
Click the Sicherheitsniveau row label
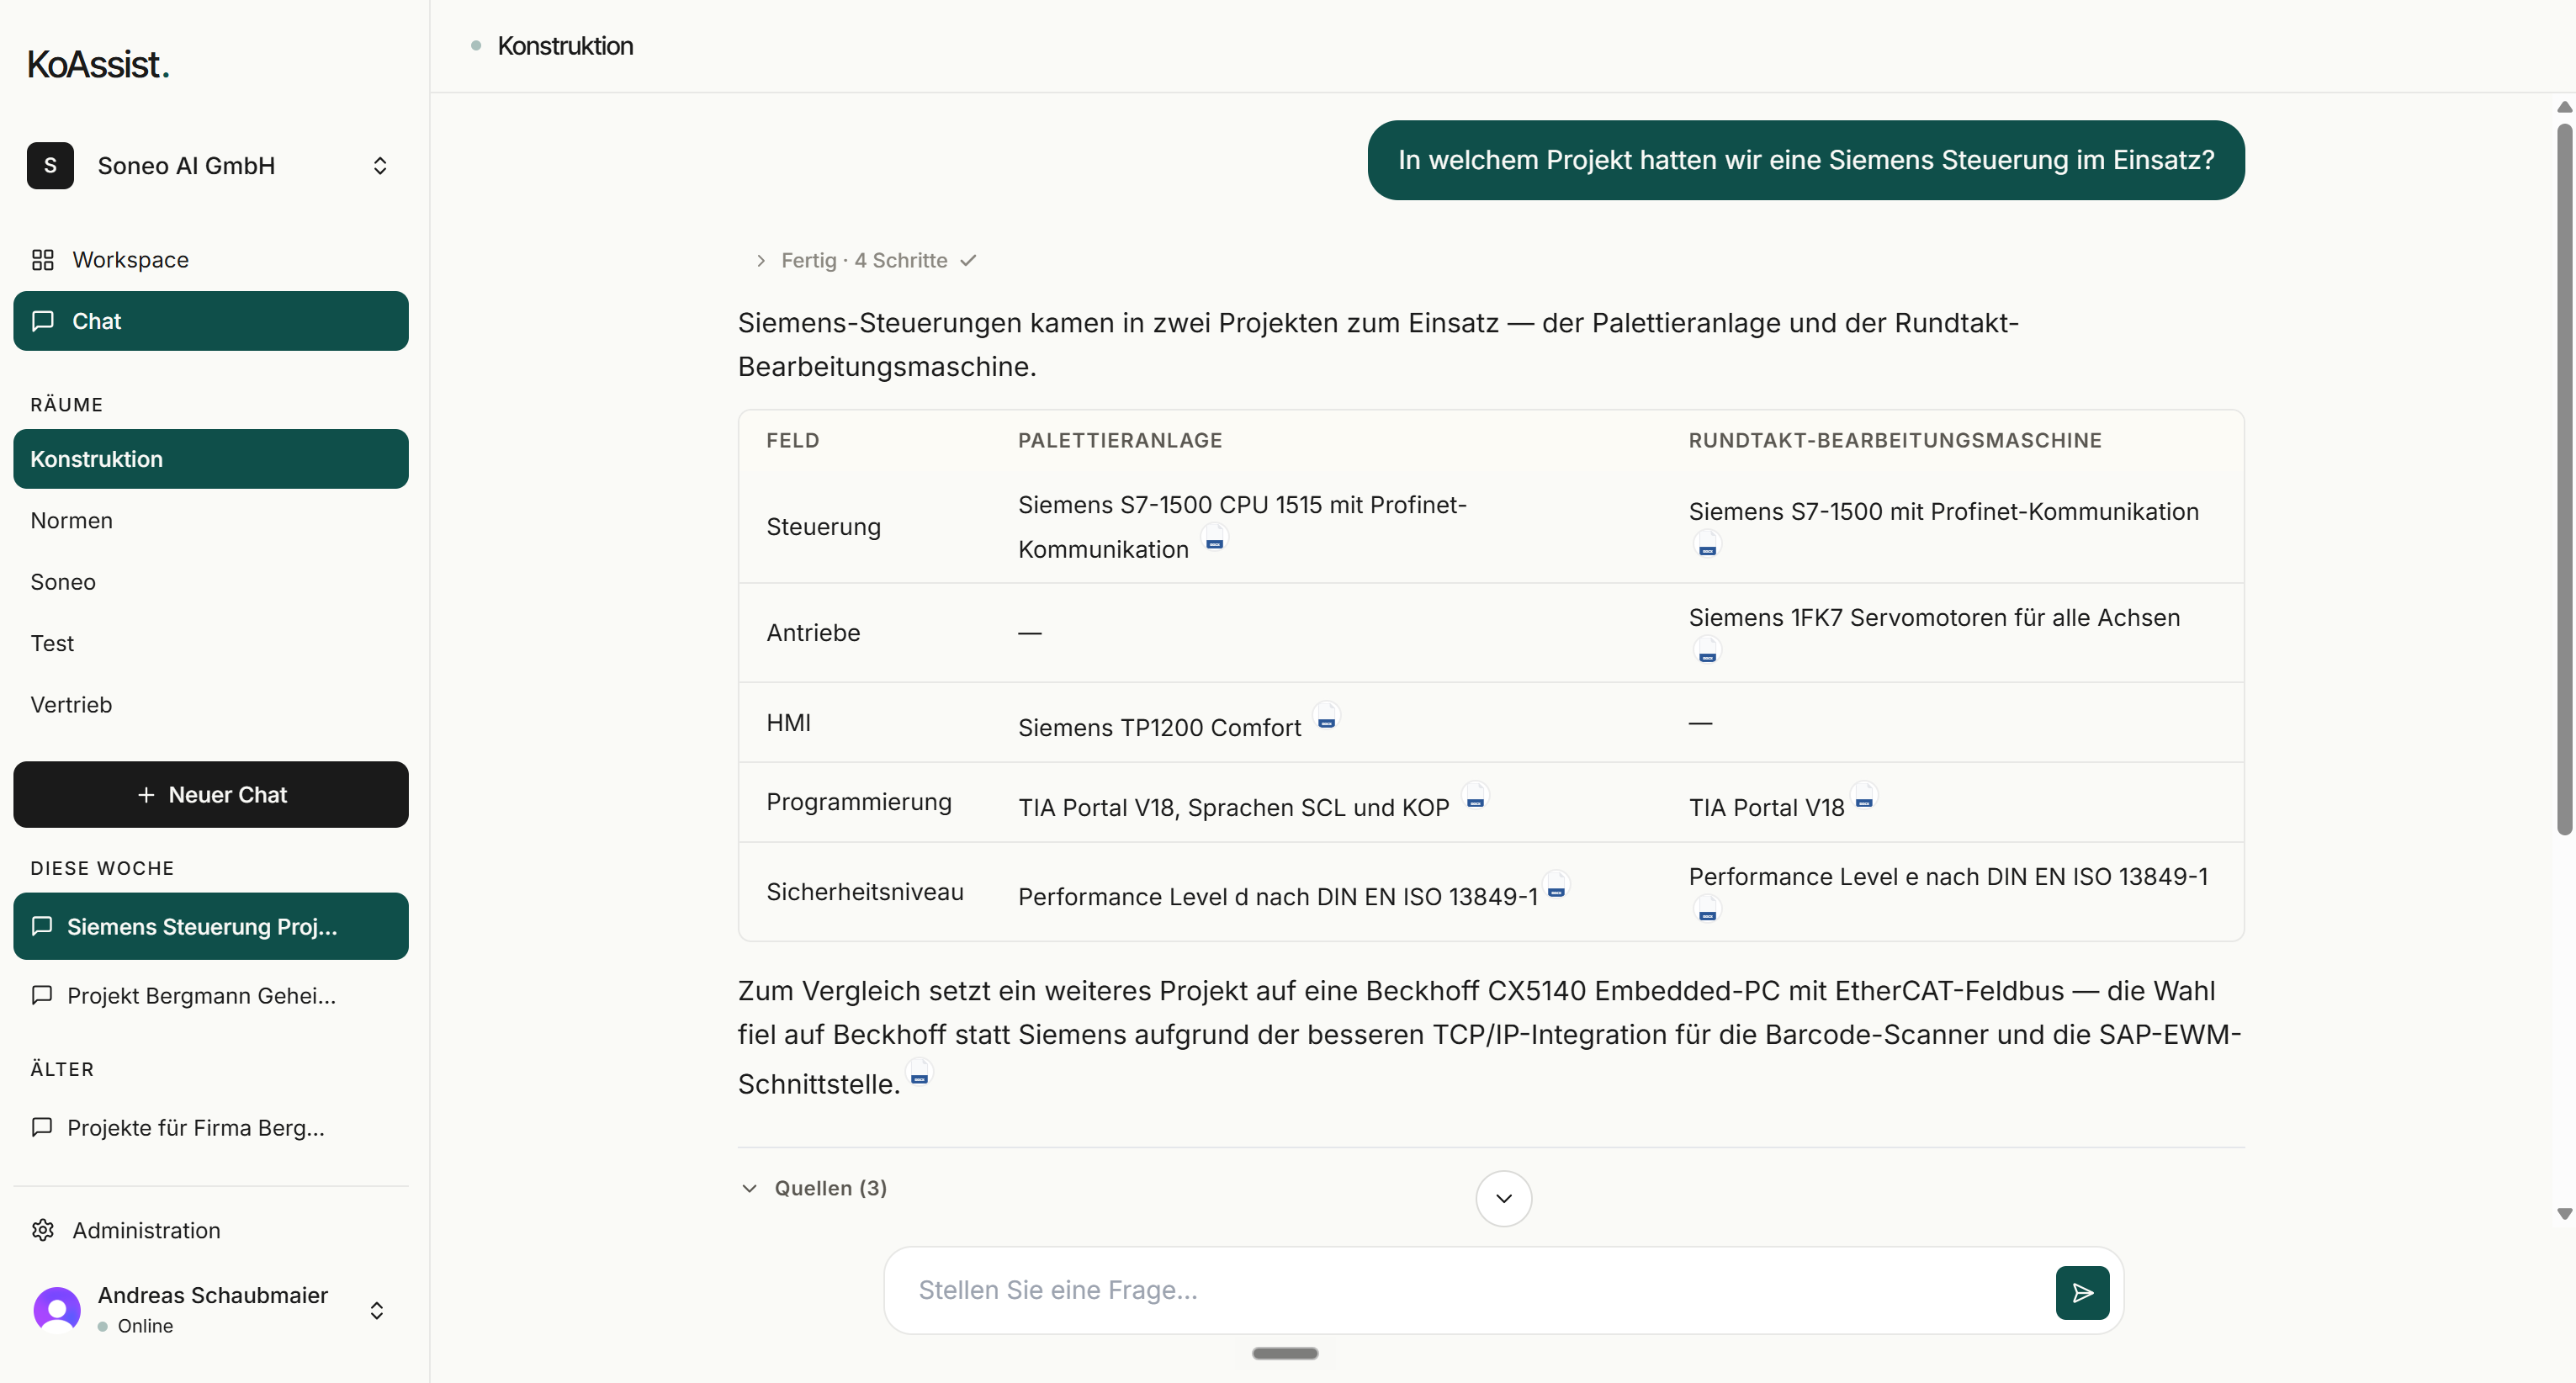point(865,892)
